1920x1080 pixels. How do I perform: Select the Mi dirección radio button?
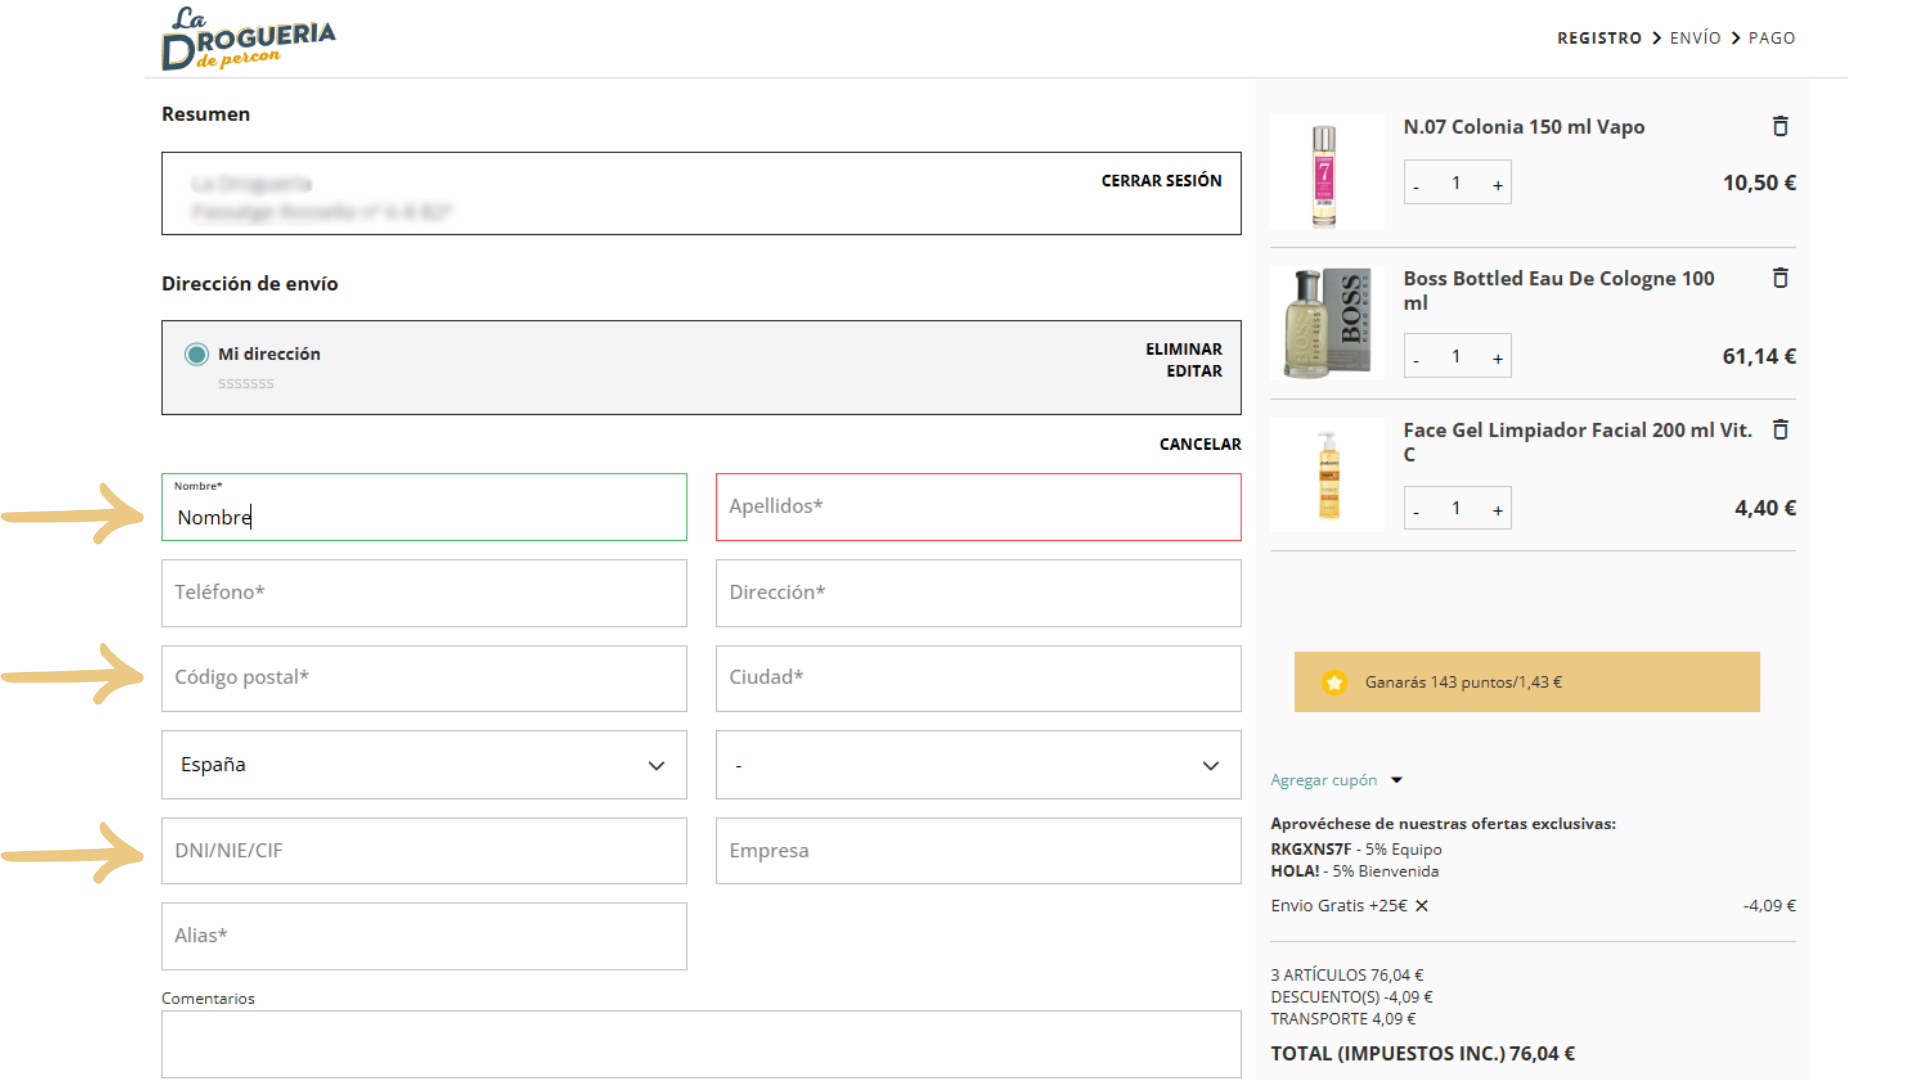(x=197, y=354)
